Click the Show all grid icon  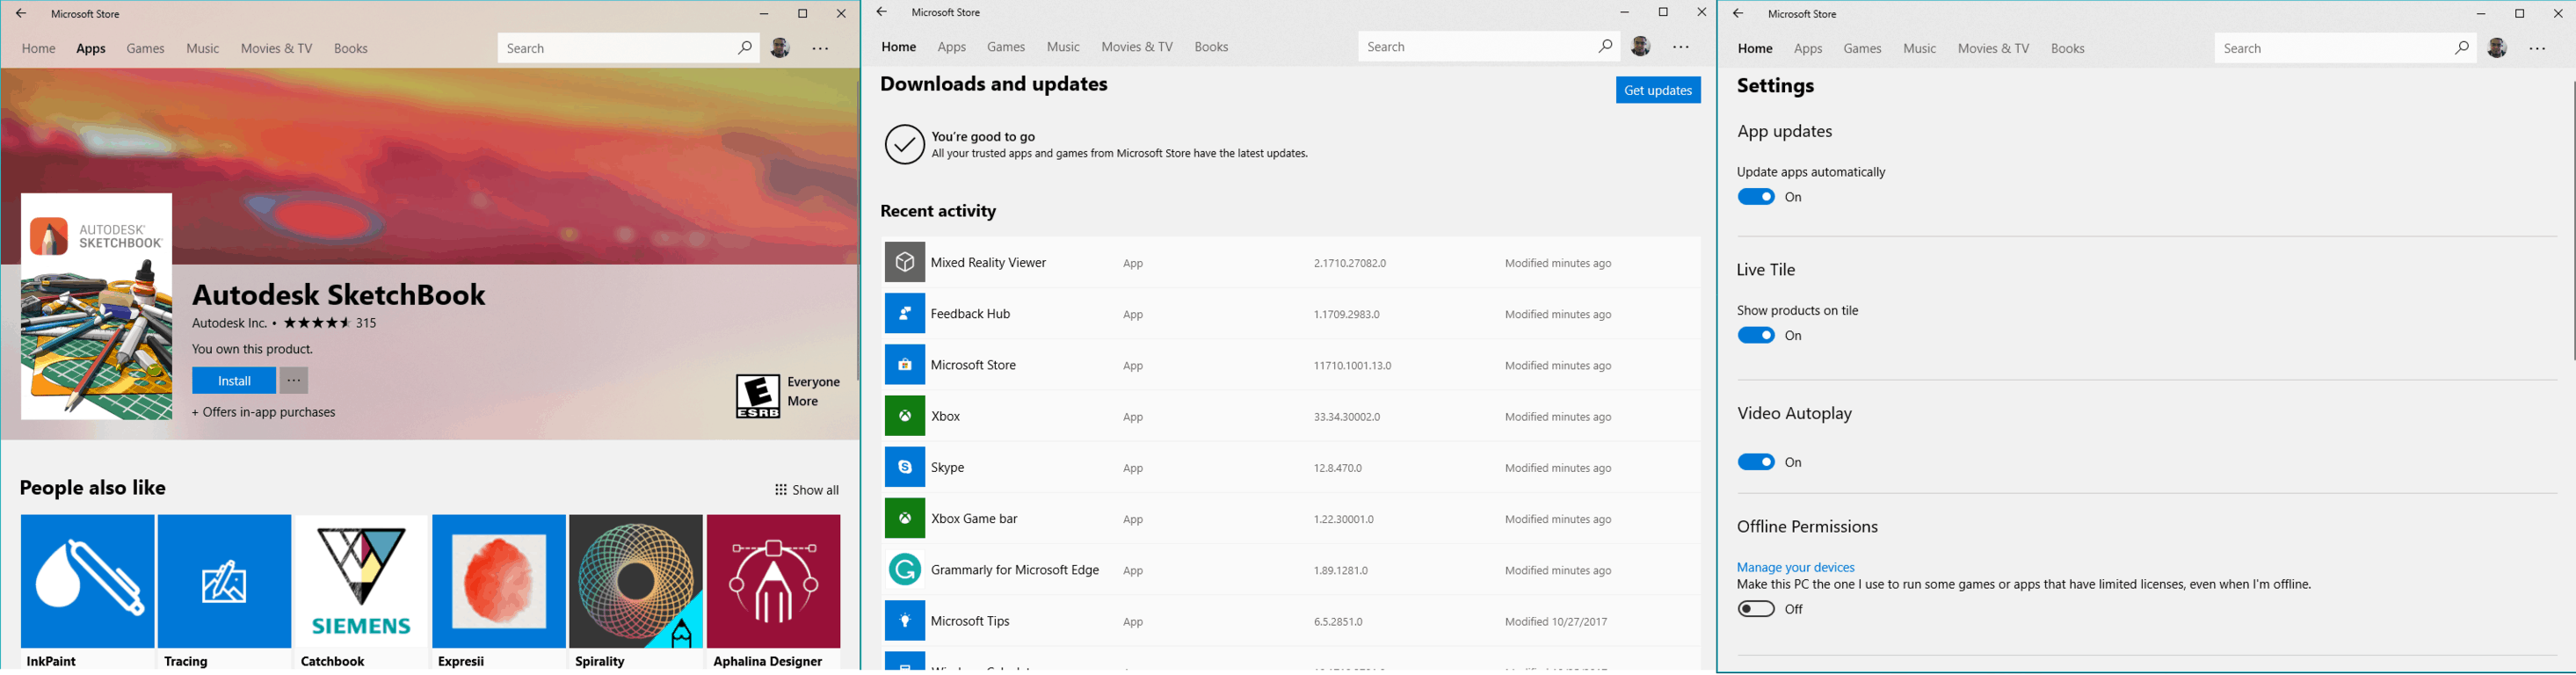(x=781, y=490)
